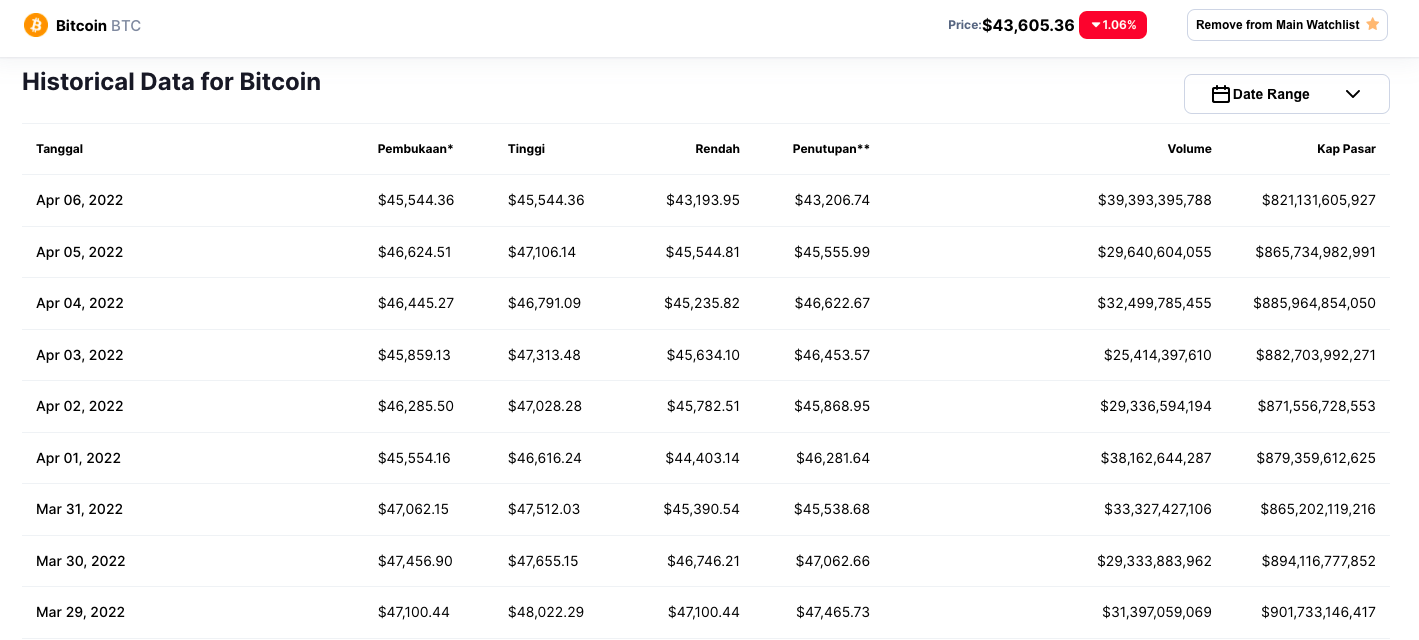The width and height of the screenshot is (1419, 640).
Task: Click the Historical Data for Bitcoin heading
Action: coord(171,82)
